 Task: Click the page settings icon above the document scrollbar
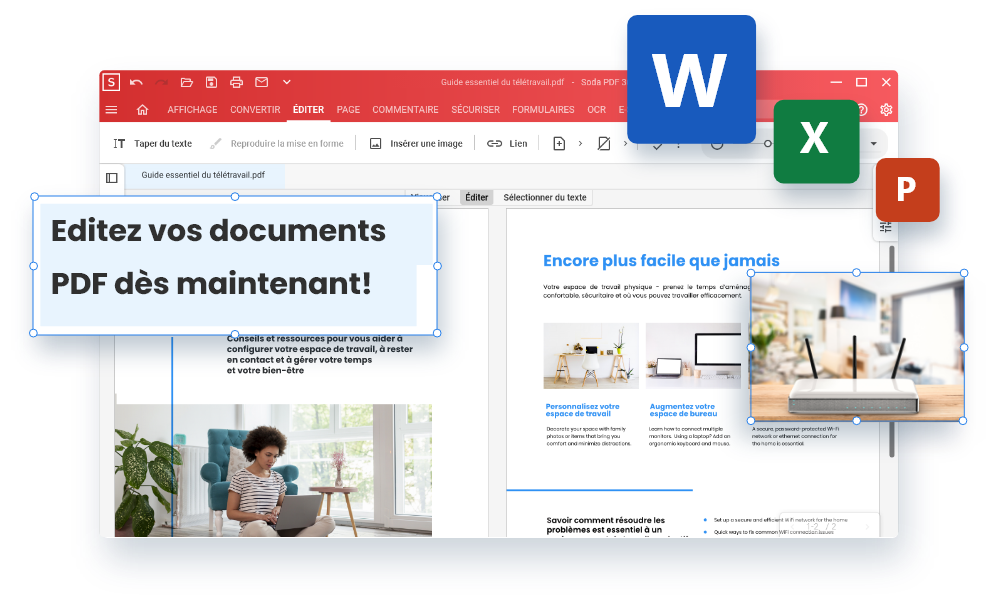(885, 227)
